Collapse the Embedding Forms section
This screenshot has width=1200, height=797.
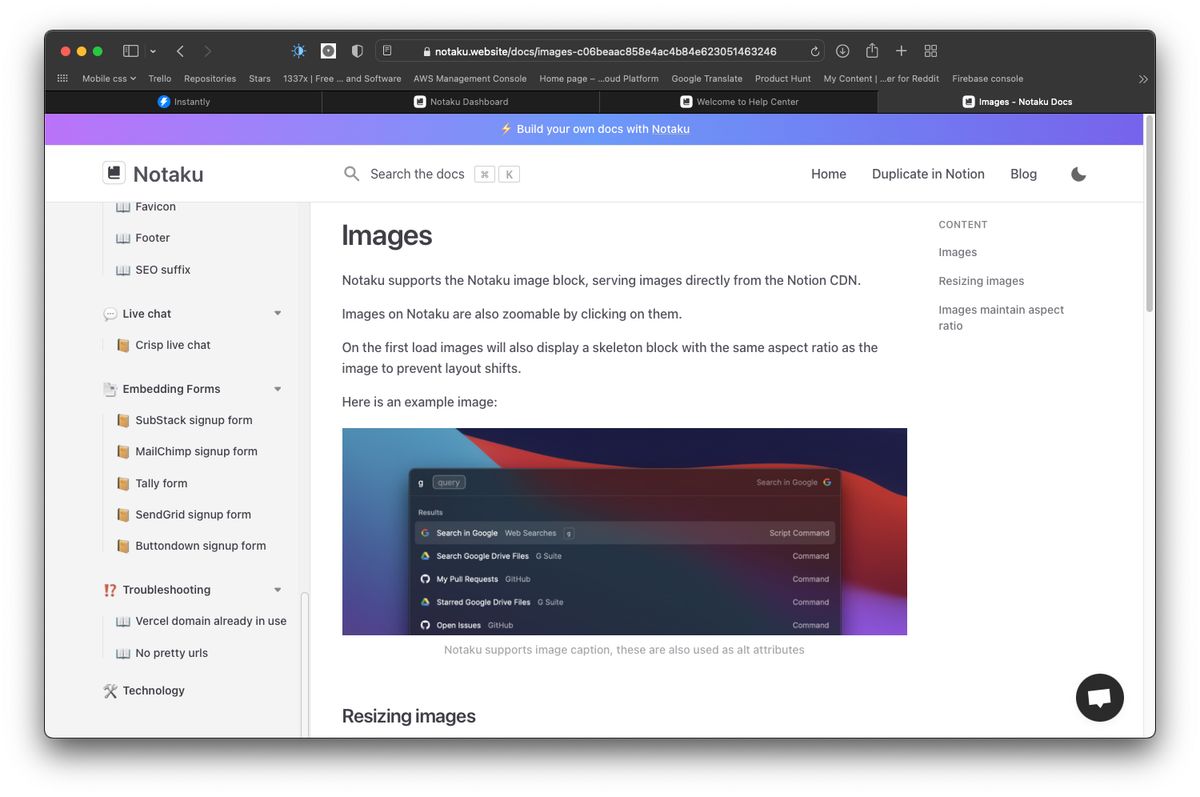[x=278, y=389]
